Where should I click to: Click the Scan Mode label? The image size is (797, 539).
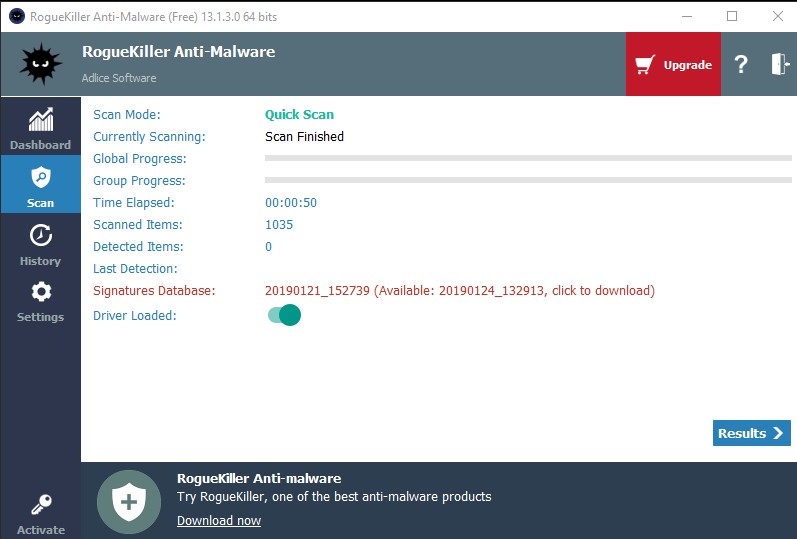[x=127, y=115]
